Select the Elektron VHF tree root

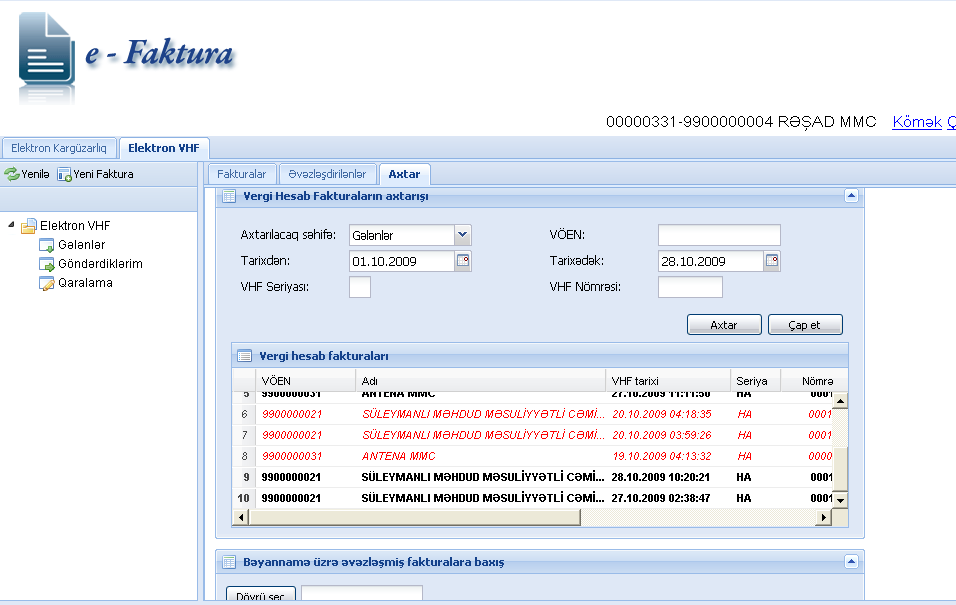[x=75, y=226]
